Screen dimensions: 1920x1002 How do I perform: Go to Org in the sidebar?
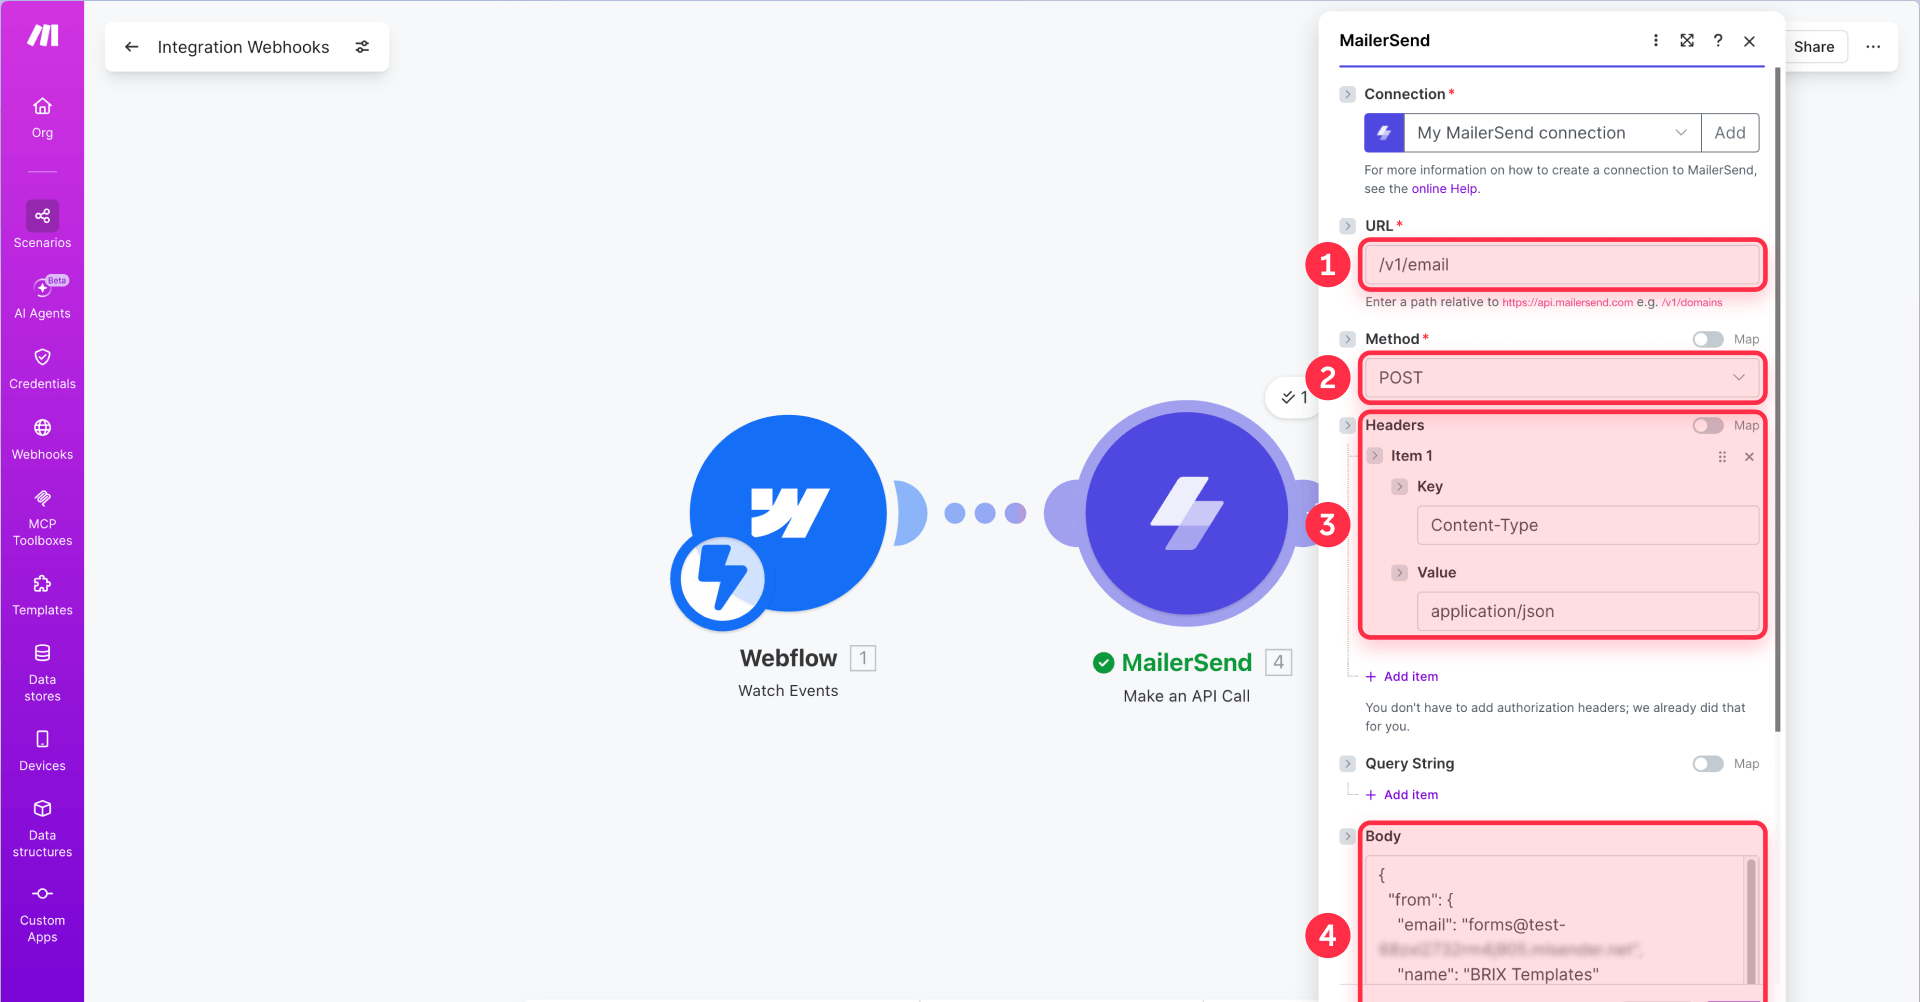coord(42,118)
